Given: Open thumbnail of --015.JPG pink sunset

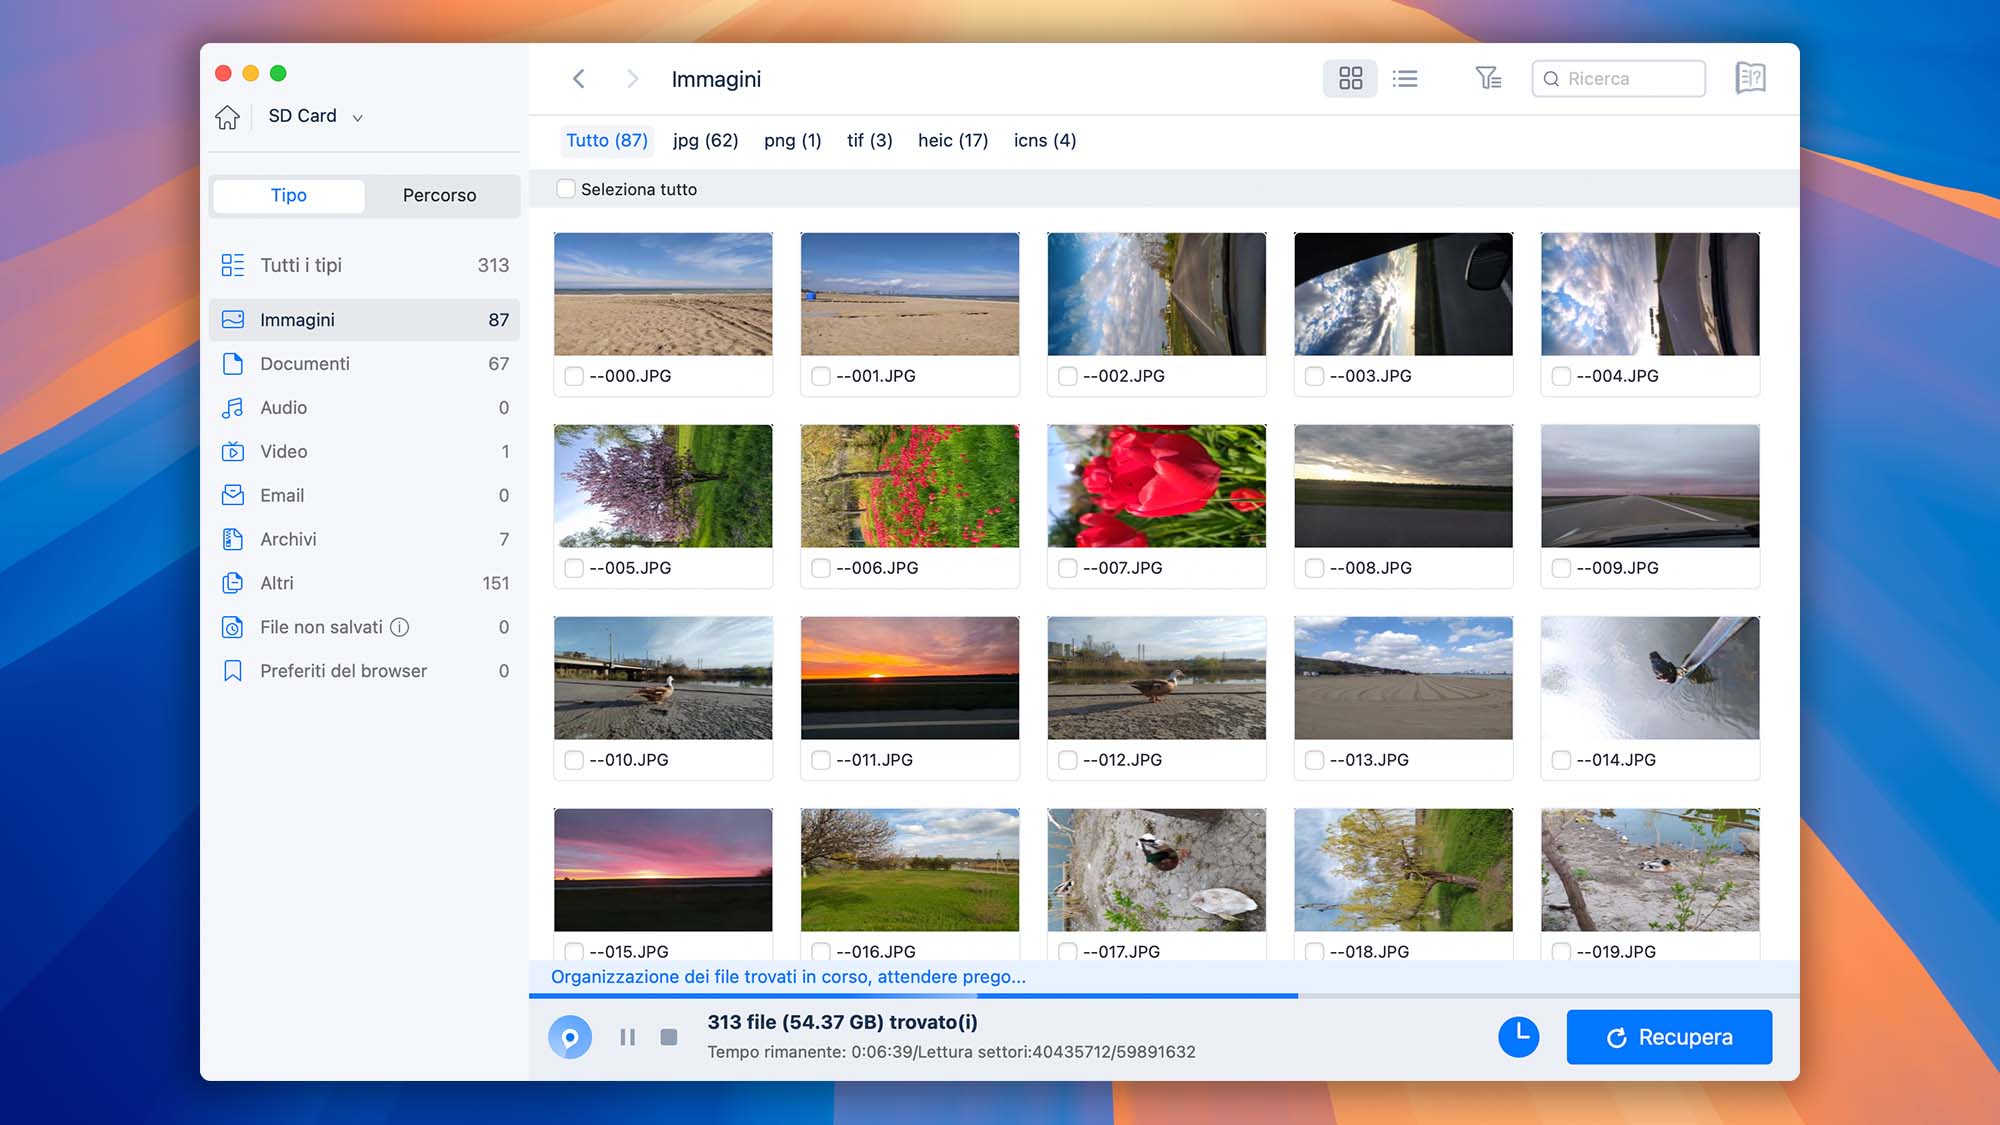Looking at the screenshot, I should click(663, 870).
